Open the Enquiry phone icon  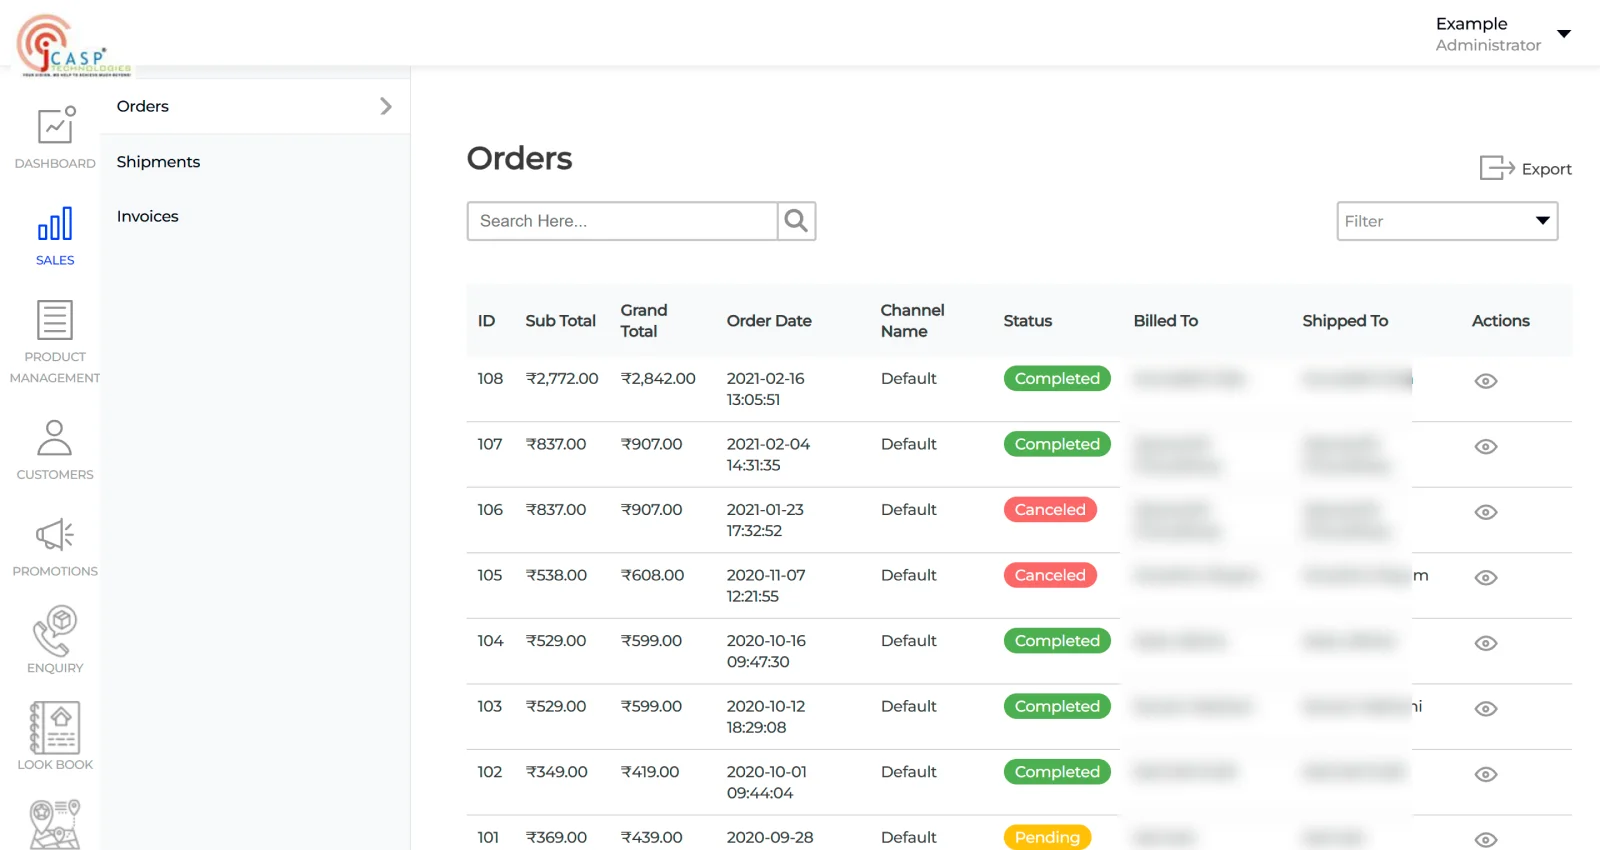tap(55, 631)
